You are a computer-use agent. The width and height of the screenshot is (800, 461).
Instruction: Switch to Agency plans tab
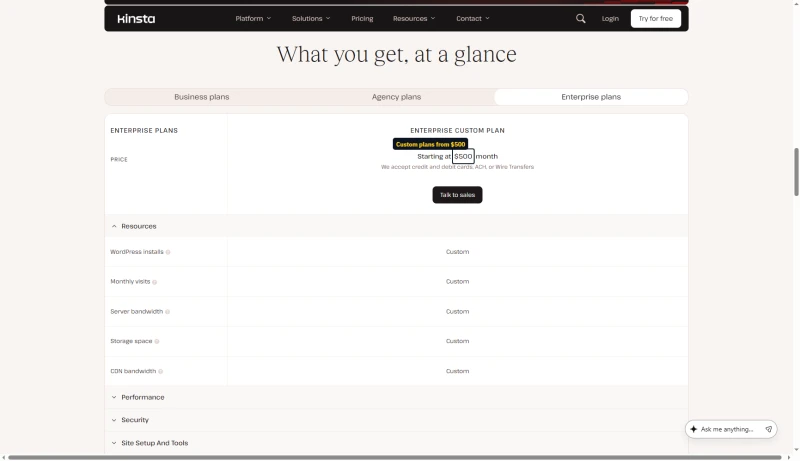pos(396,97)
